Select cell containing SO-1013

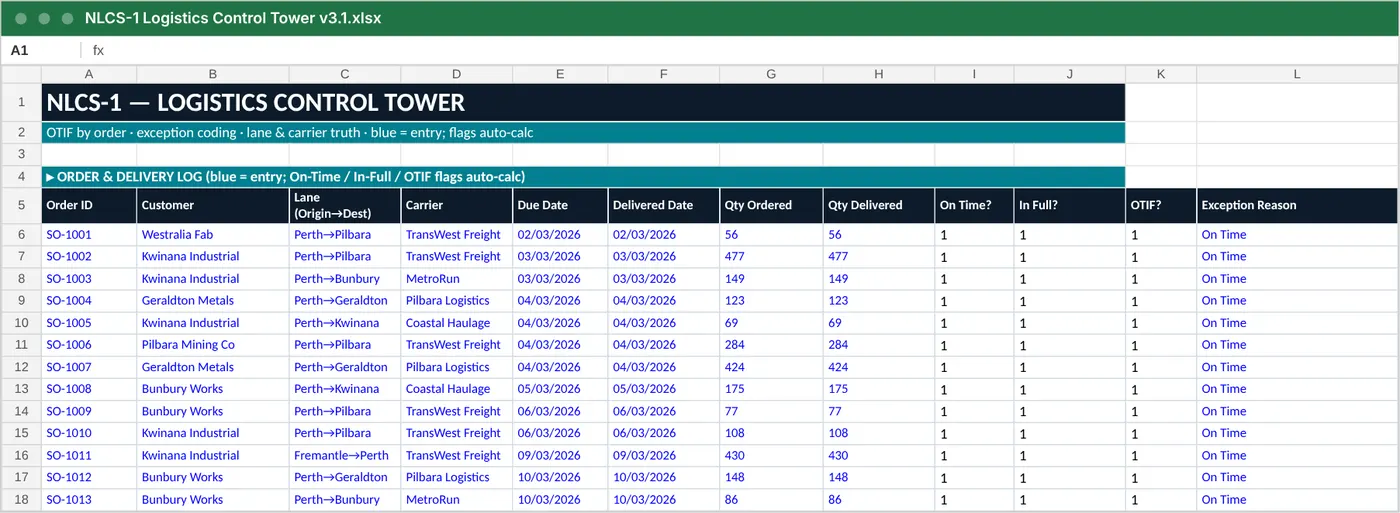point(89,499)
